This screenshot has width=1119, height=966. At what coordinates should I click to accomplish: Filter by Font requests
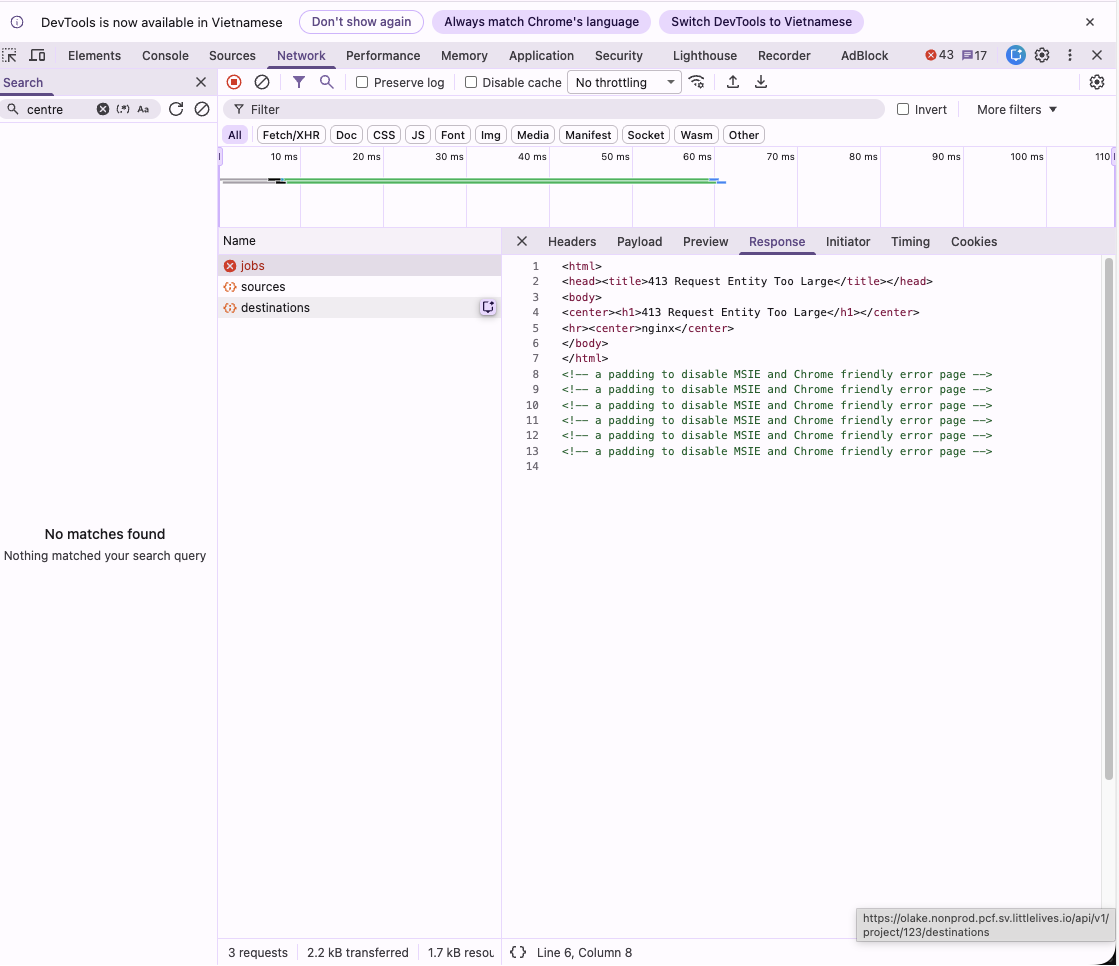(452, 135)
